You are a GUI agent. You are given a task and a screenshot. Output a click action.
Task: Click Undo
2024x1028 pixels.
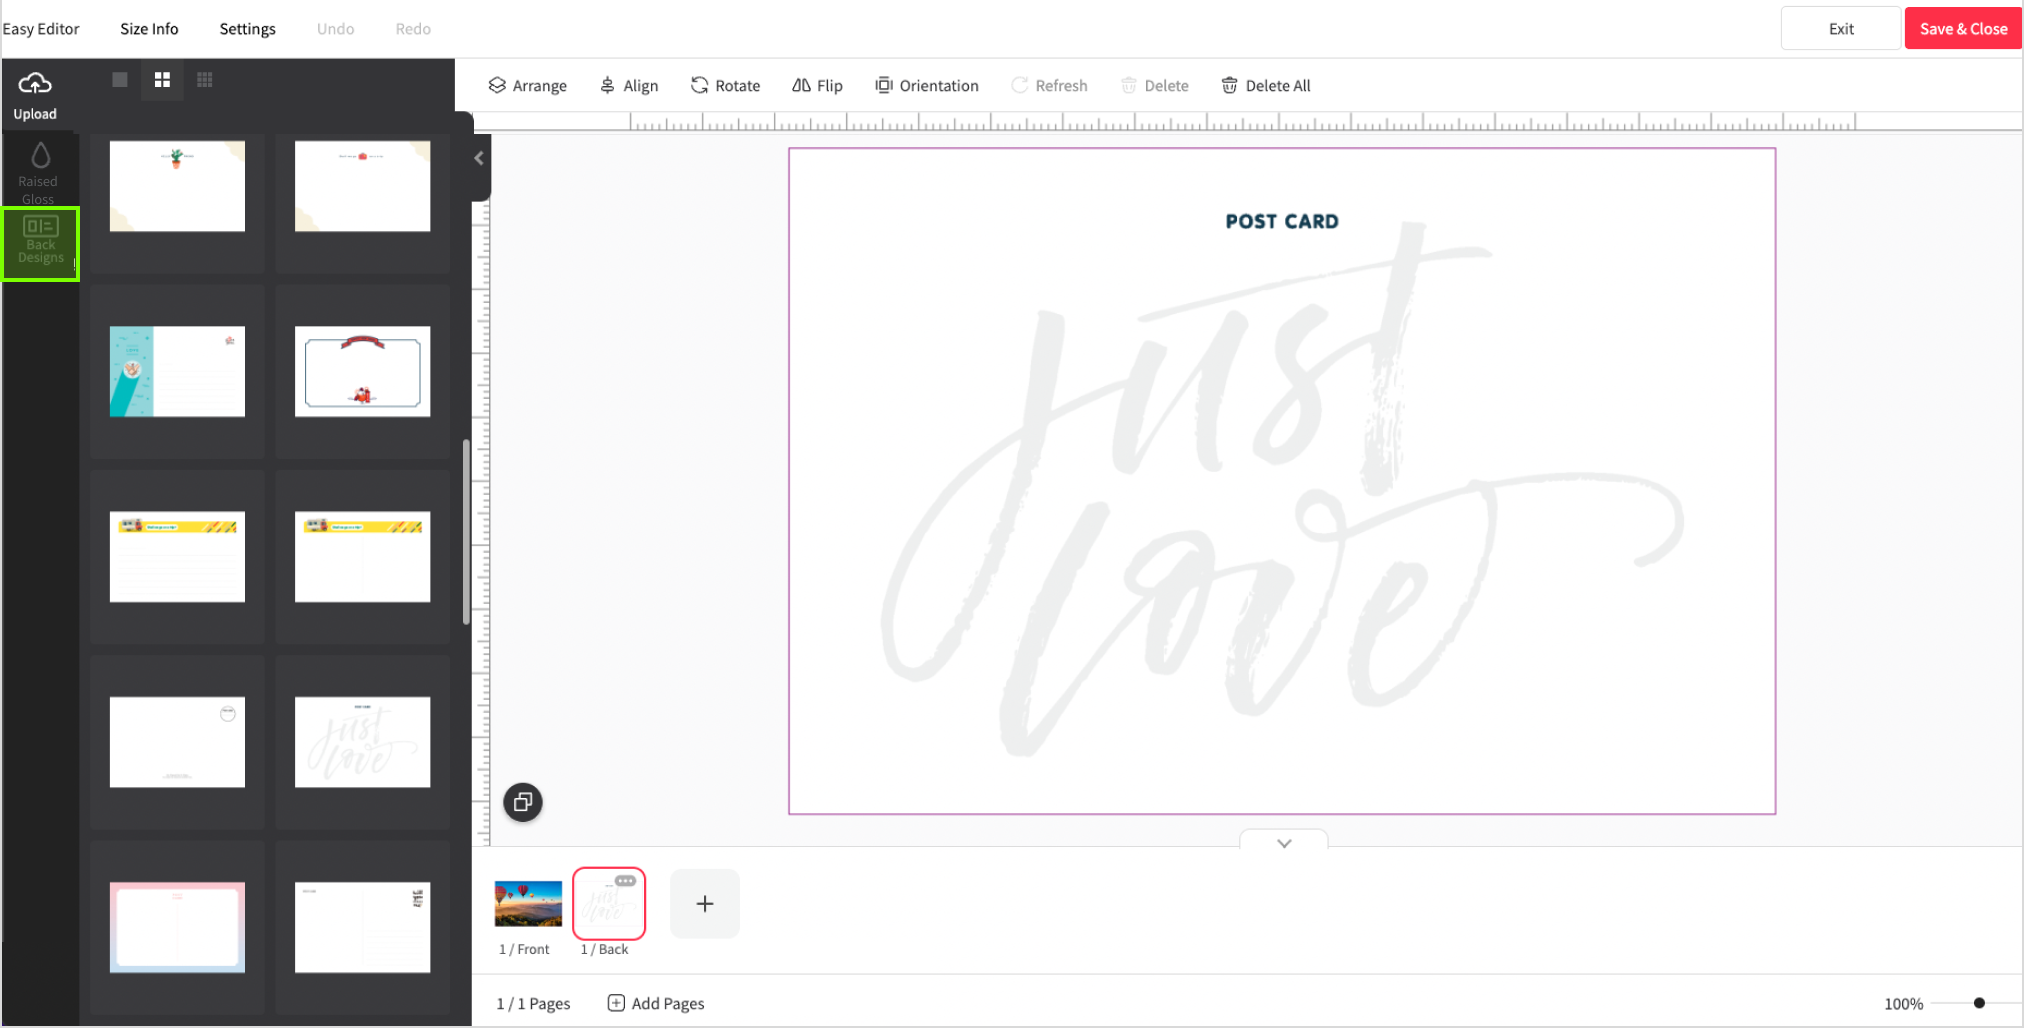coord(335,29)
